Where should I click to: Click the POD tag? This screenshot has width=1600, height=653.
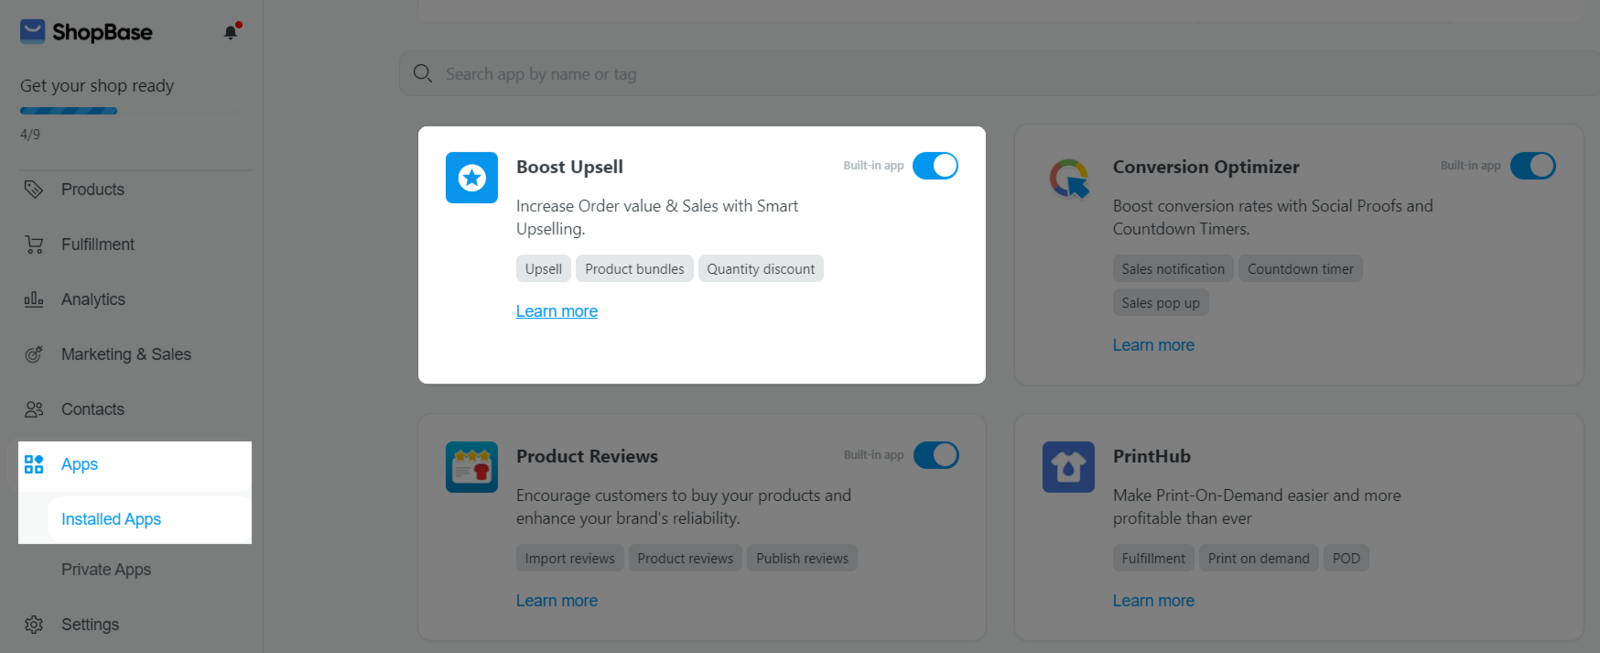click(x=1346, y=558)
